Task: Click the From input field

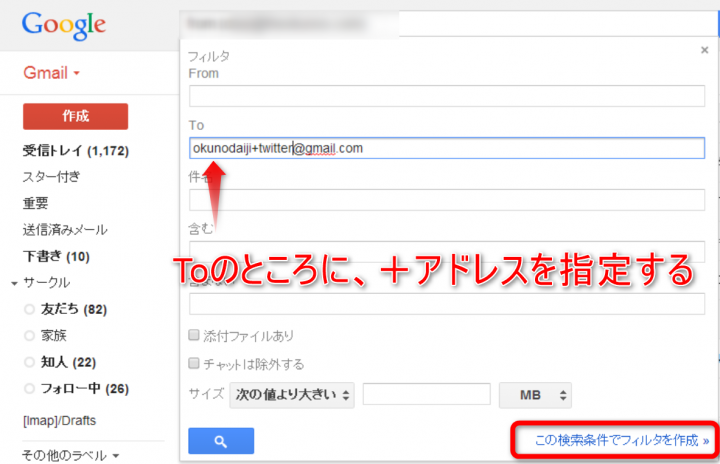Action: [447, 96]
